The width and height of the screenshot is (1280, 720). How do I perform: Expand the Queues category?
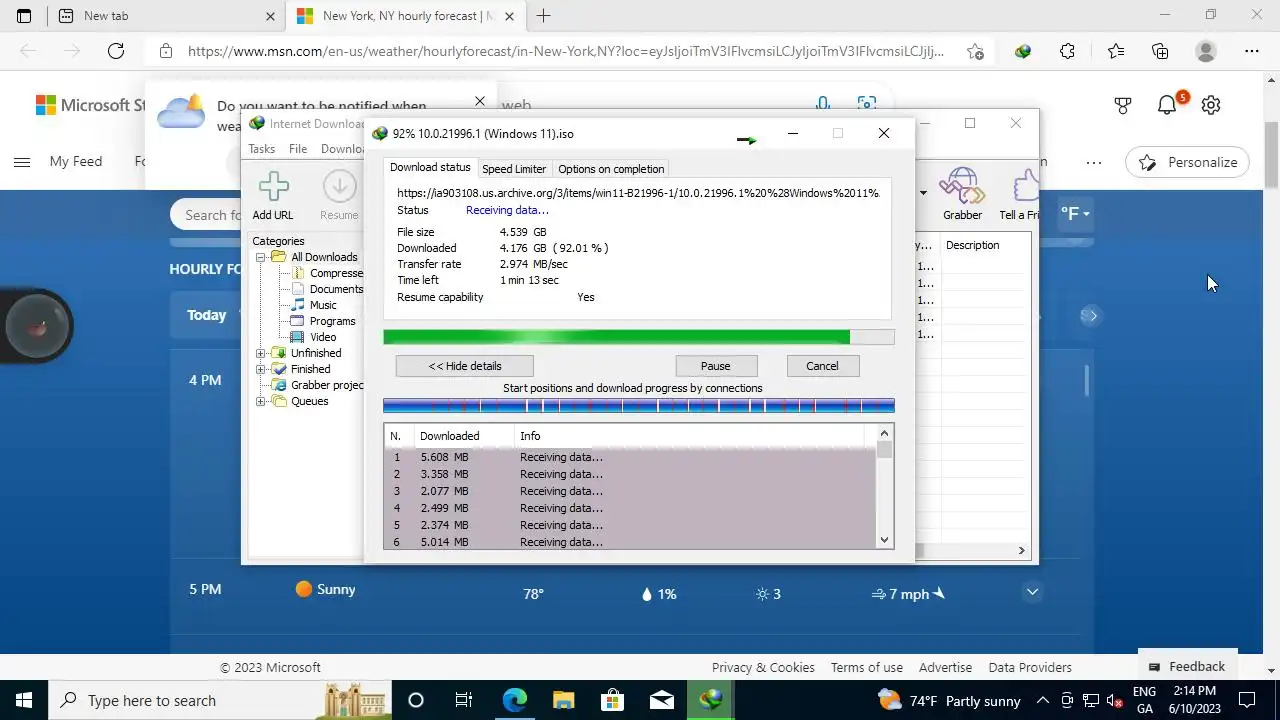coord(261,401)
